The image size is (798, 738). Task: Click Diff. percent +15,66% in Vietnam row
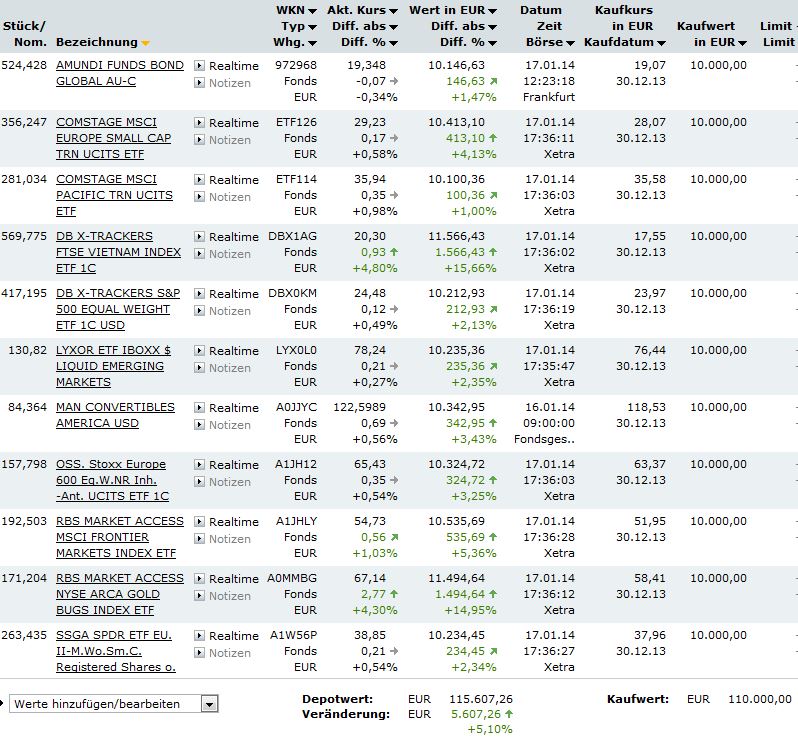tap(470, 268)
